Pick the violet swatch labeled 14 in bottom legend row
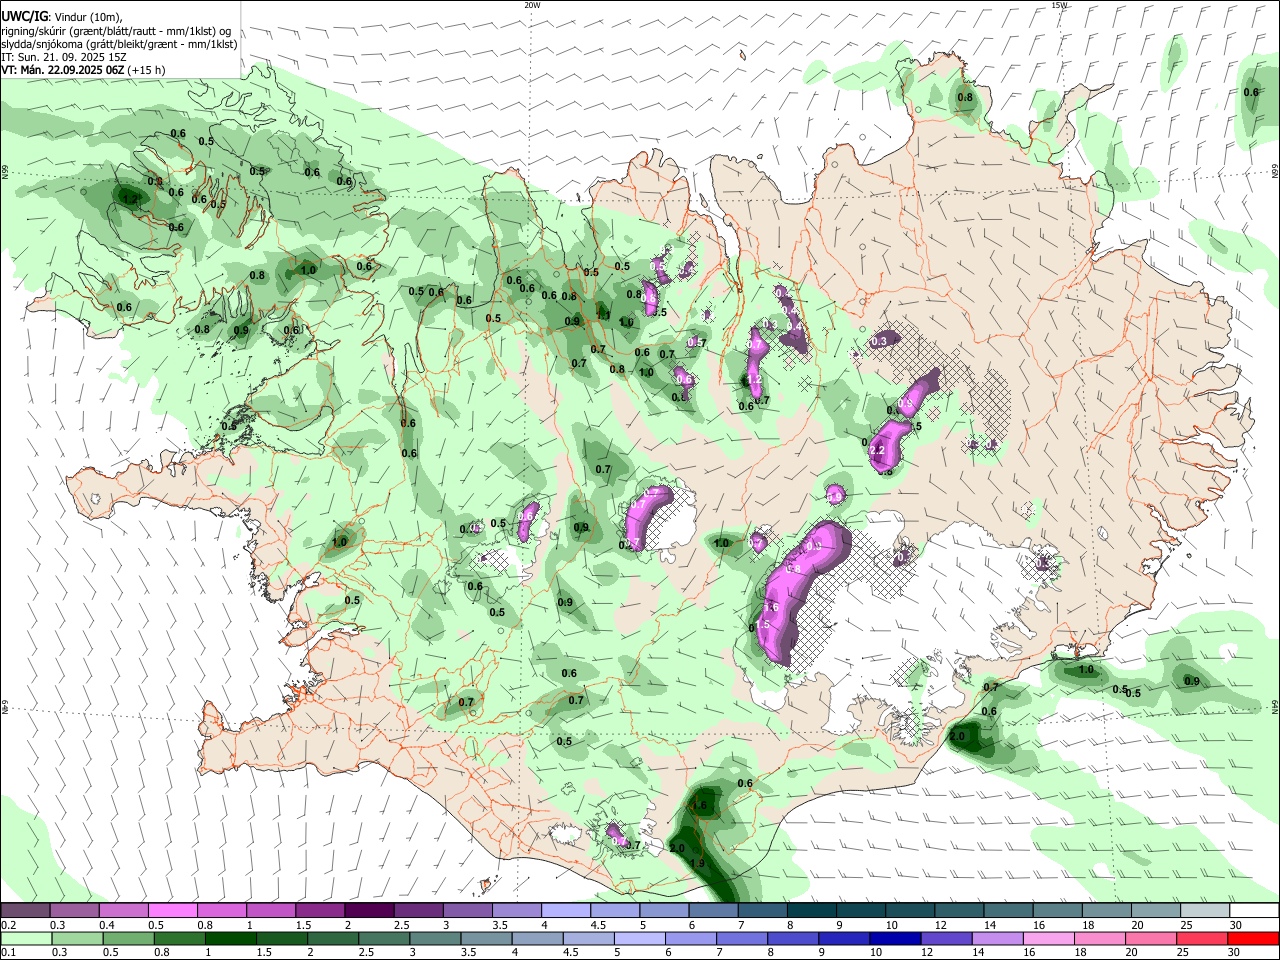 click(x=997, y=938)
